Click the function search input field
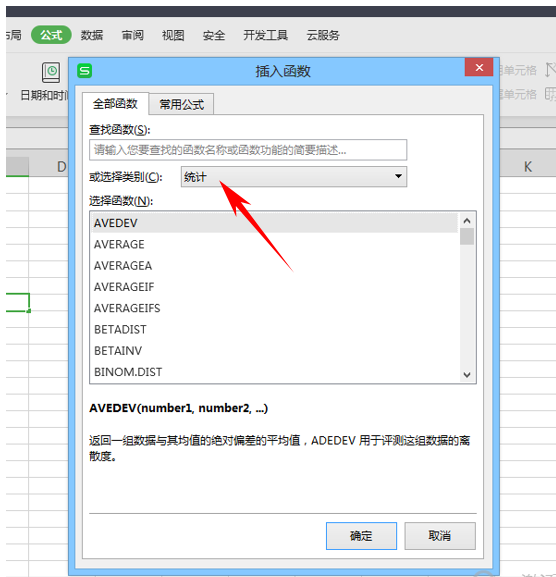Screen dimensions: 556x577 click(x=248, y=150)
